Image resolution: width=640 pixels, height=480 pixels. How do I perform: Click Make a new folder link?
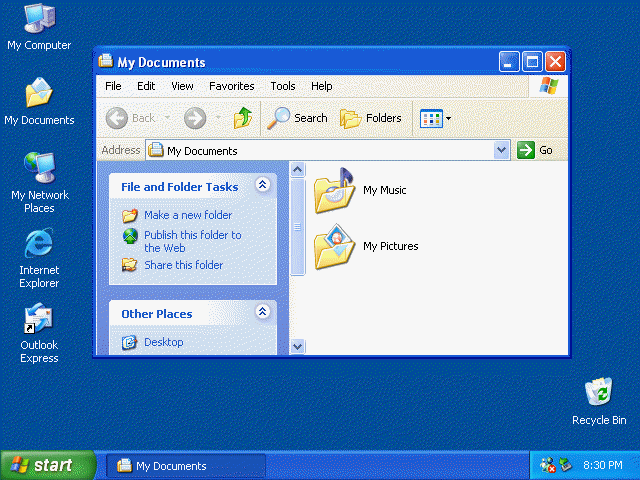[188, 215]
